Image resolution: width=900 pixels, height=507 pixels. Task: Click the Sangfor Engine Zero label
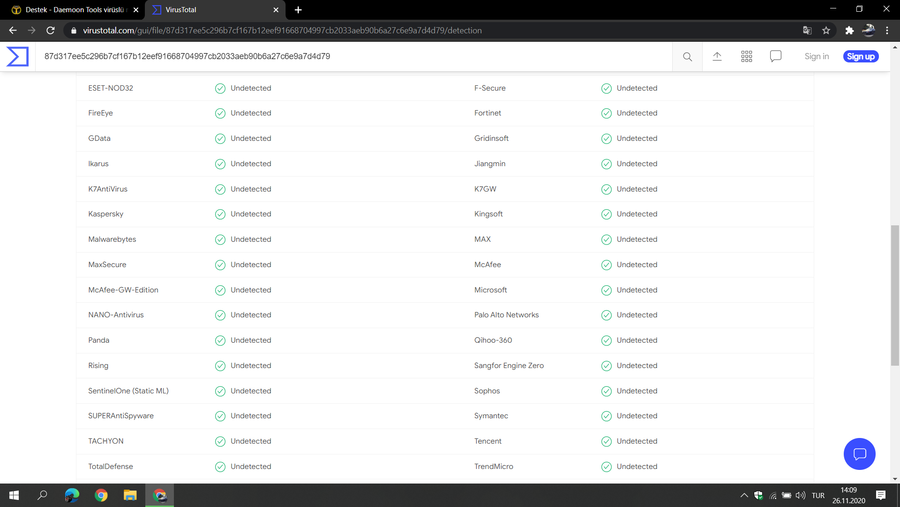[509, 366]
